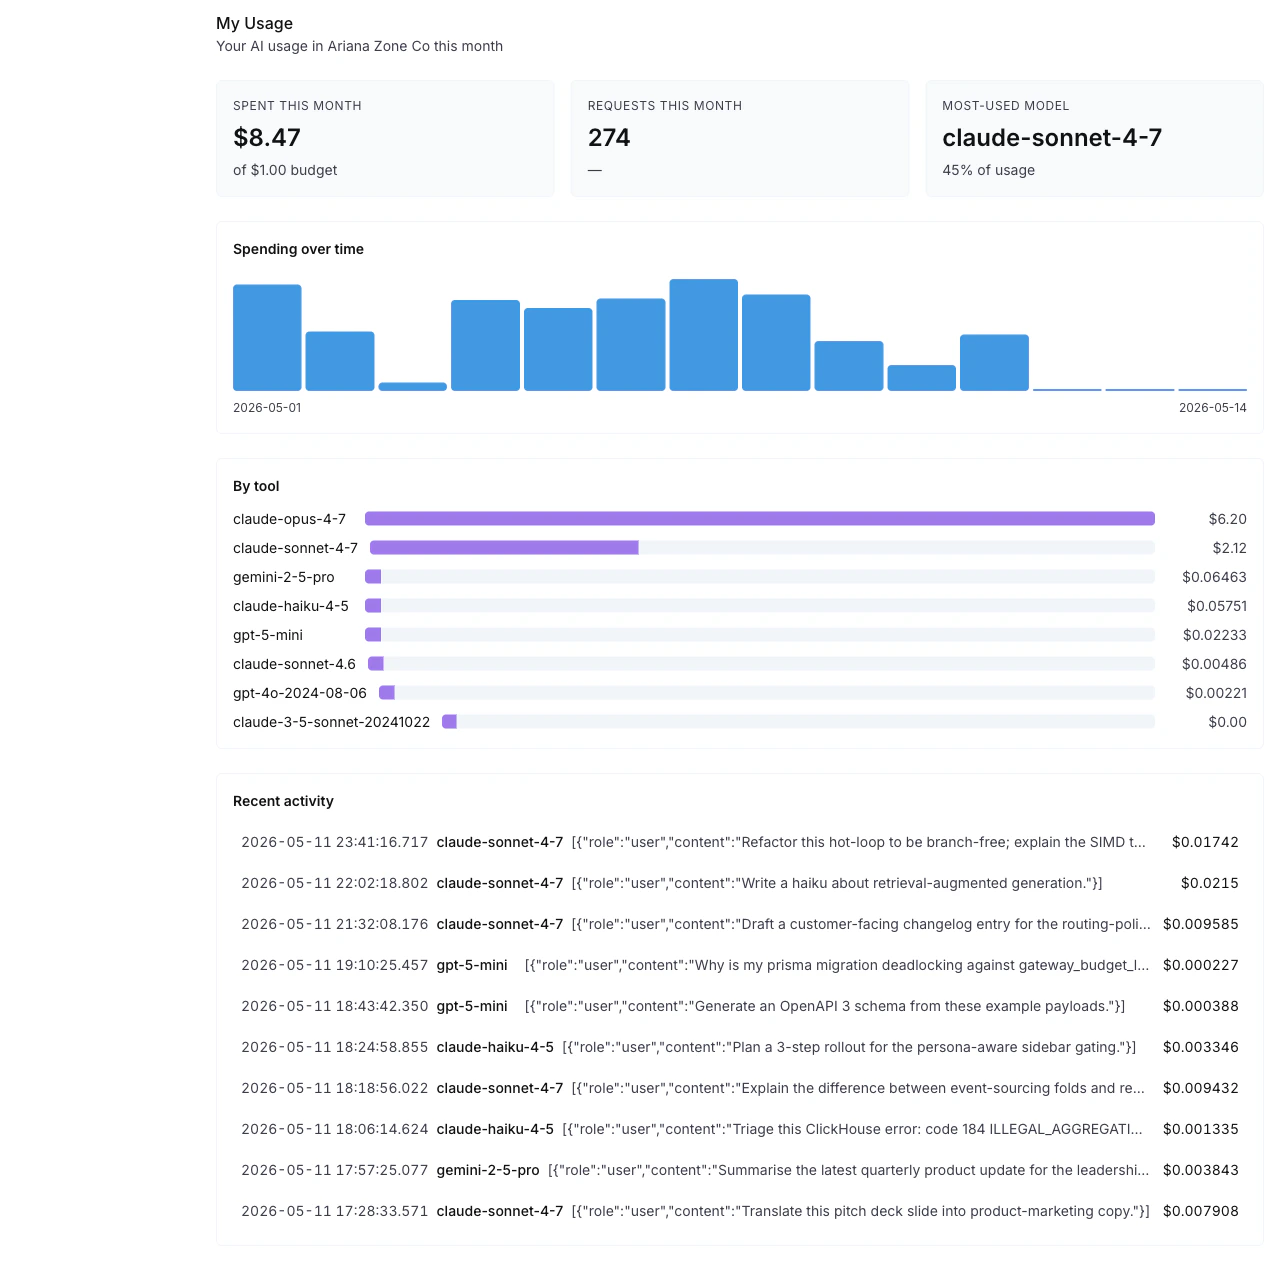Open the "Plan a 3-step rollout" request content
This screenshot has height=1262, width=1280.
tap(849, 1047)
